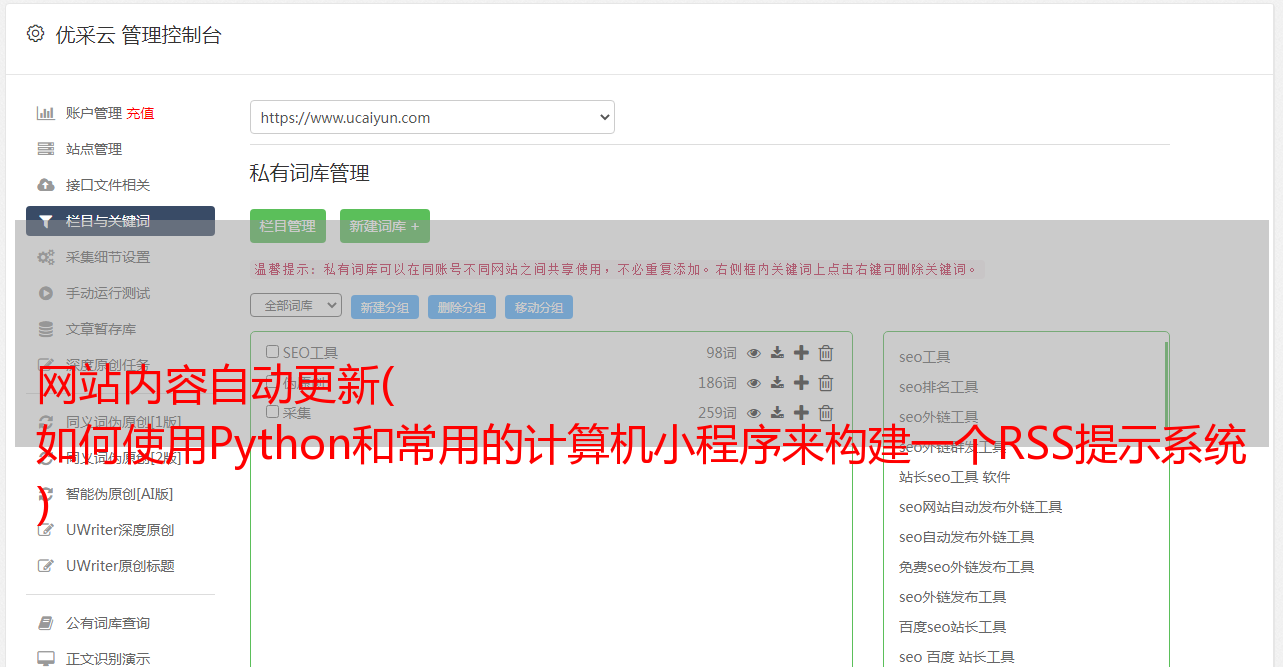Click the trash icon on the 186词 row
The width and height of the screenshot is (1283, 667).
pyautogui.click(x=826, y=383)
